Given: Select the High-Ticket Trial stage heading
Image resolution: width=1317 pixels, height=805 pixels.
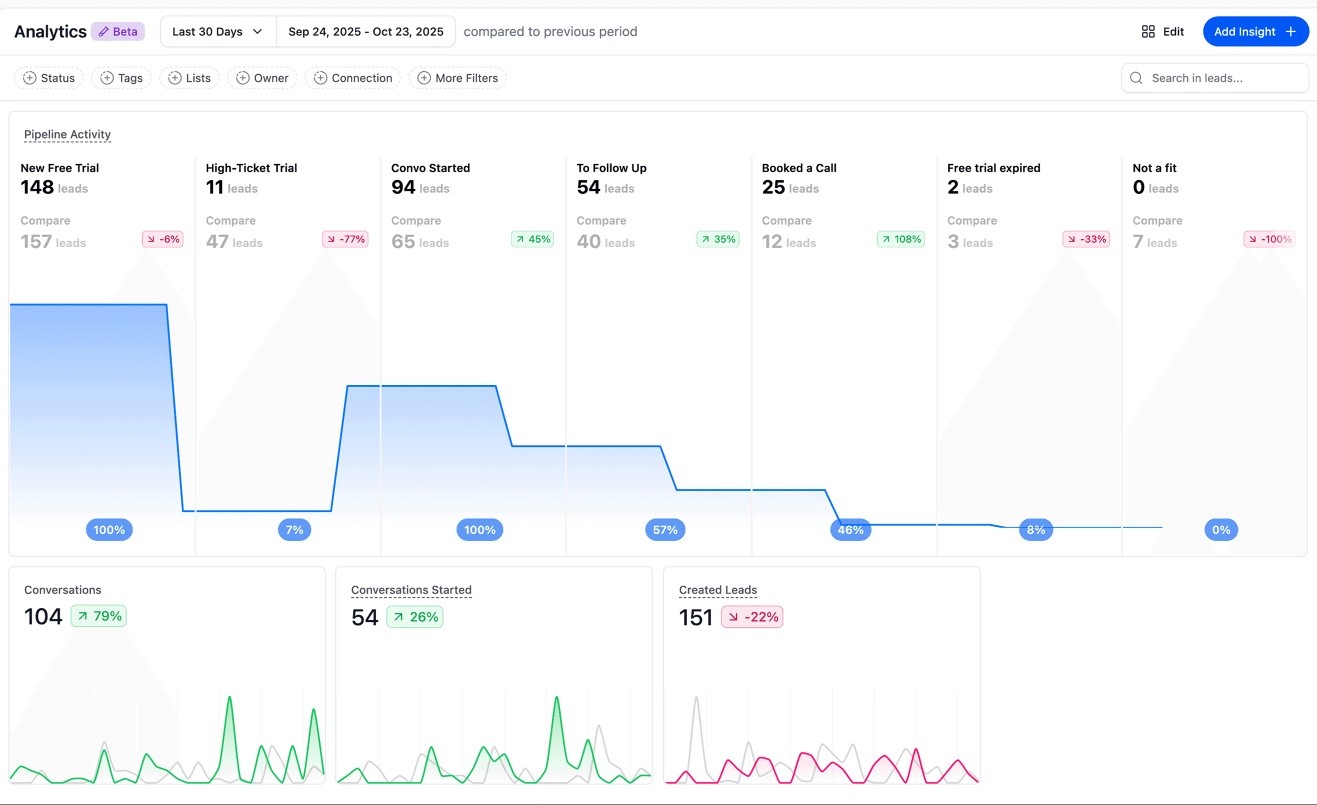Looking at the screenshot, I should [x=251, y=168].
